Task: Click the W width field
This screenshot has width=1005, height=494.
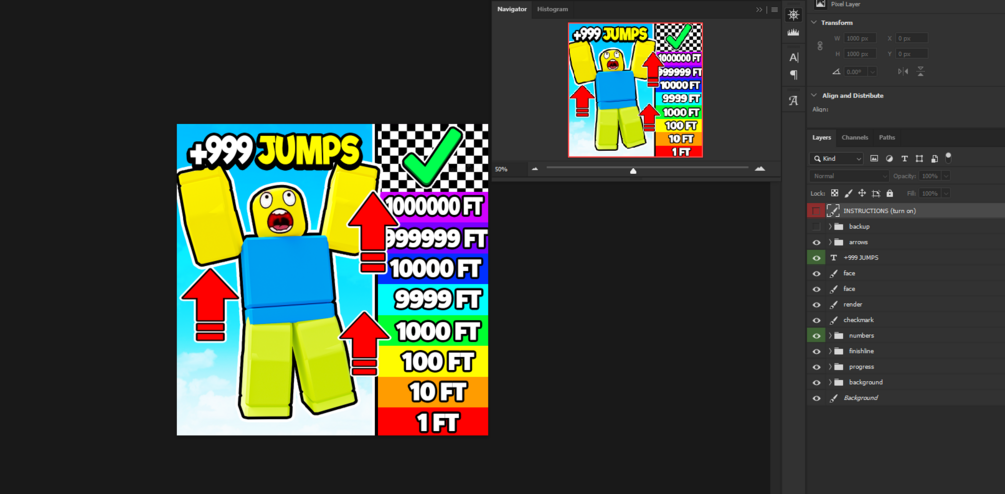Action: 860,38
